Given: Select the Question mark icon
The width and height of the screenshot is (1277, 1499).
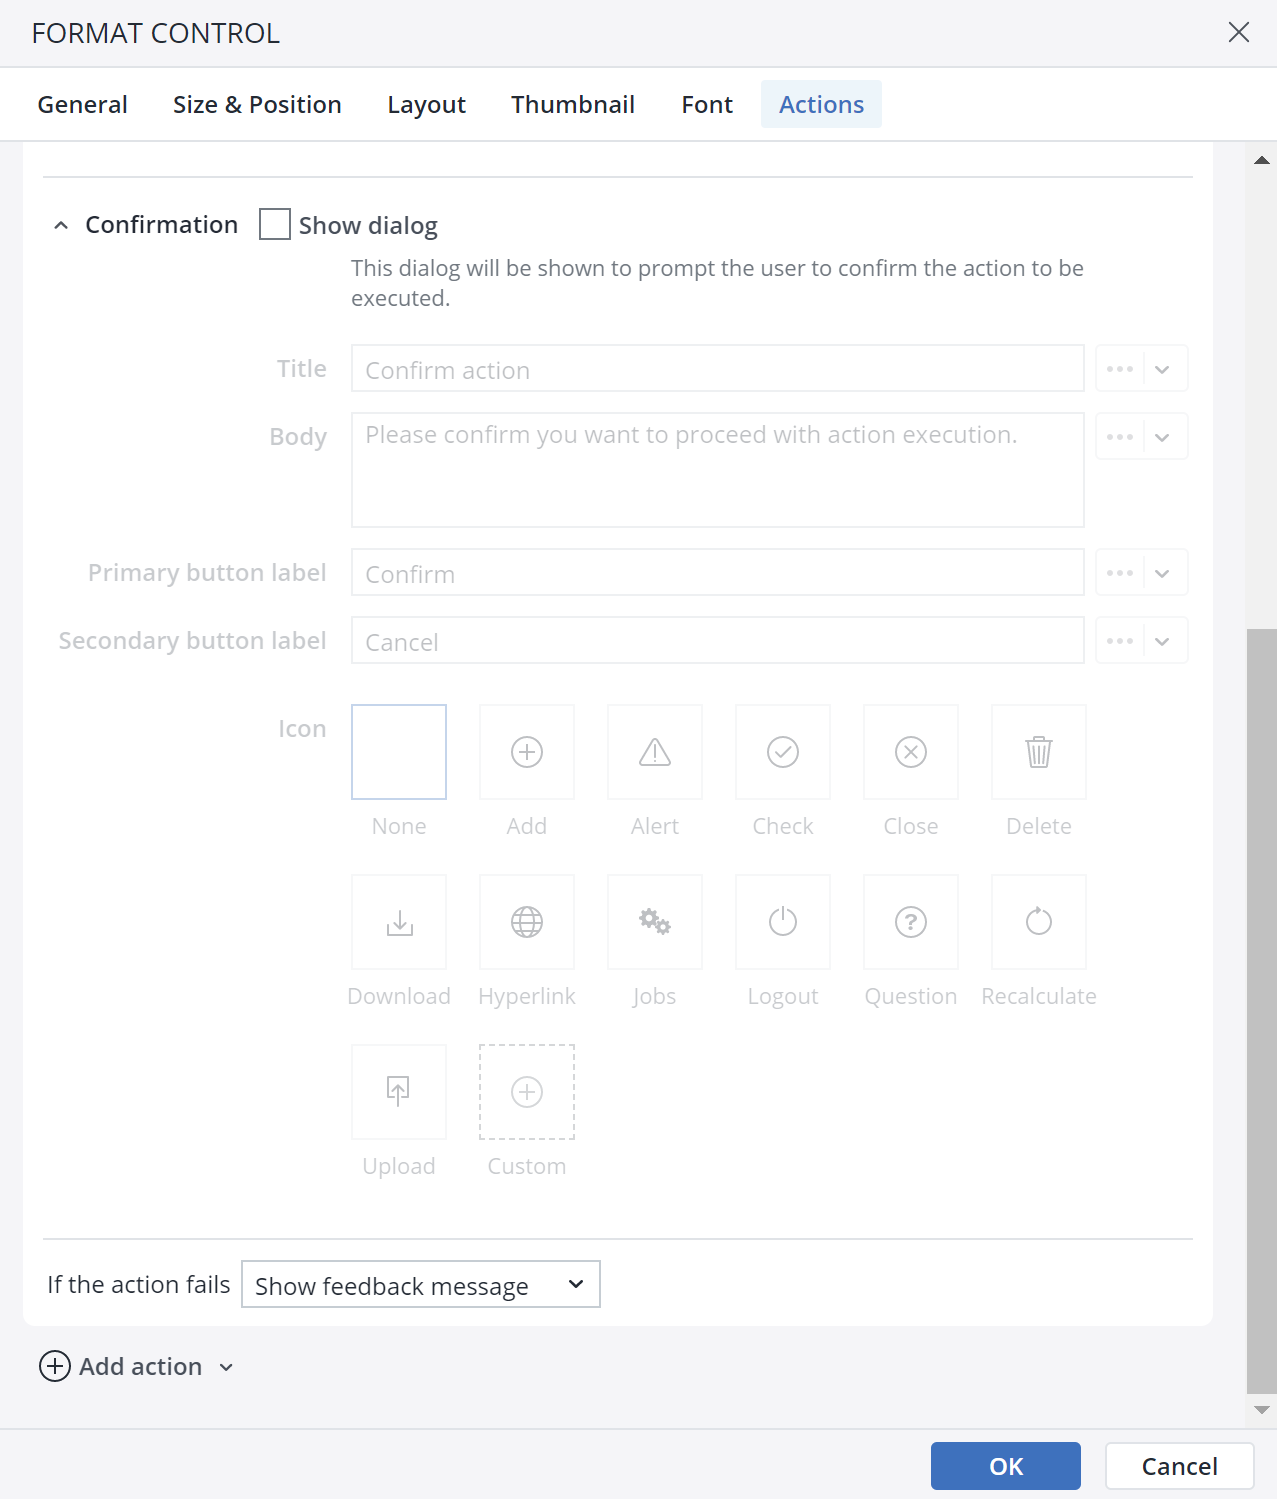Looking at the screenshot, I should click(911, 922).
